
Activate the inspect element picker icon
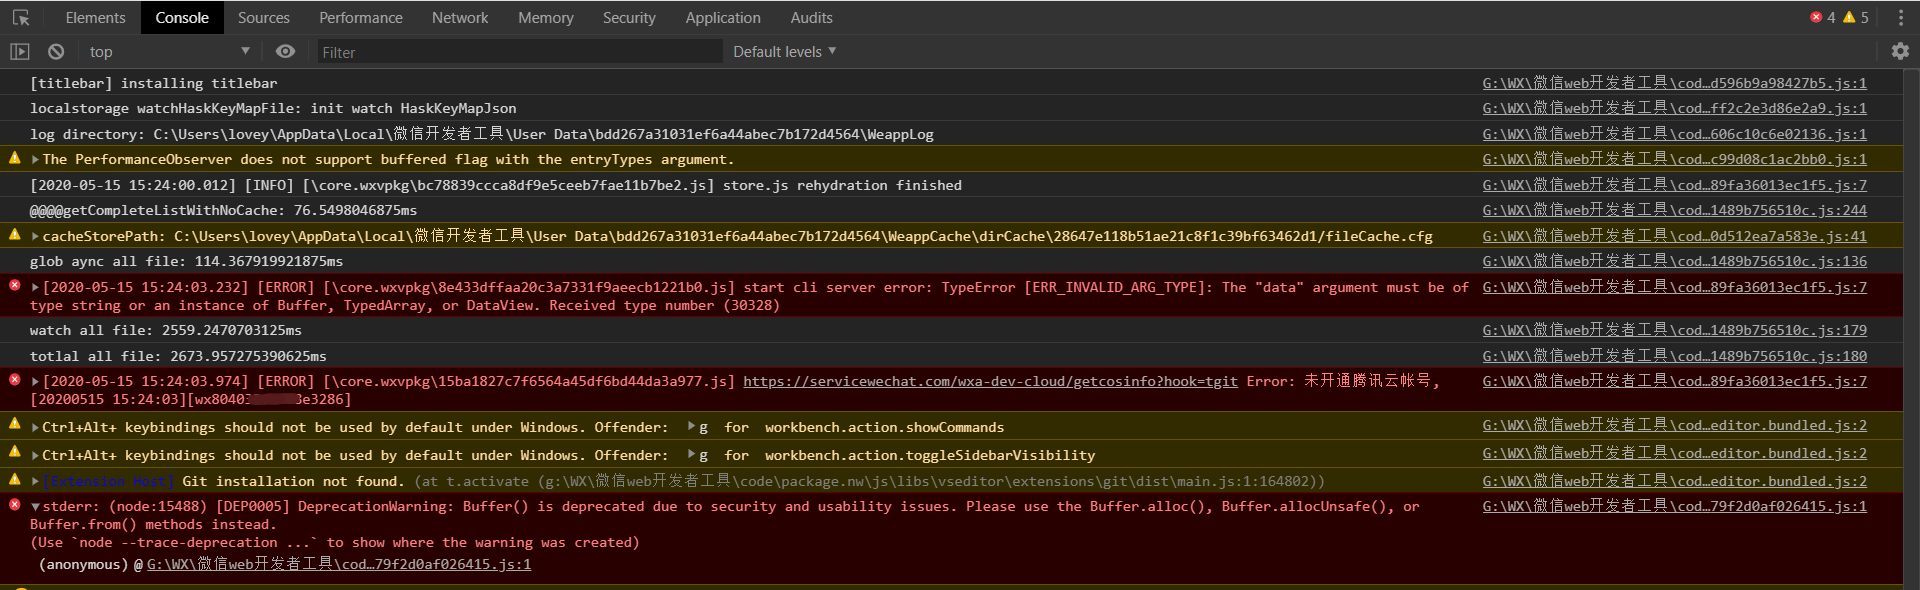point(21,18)
